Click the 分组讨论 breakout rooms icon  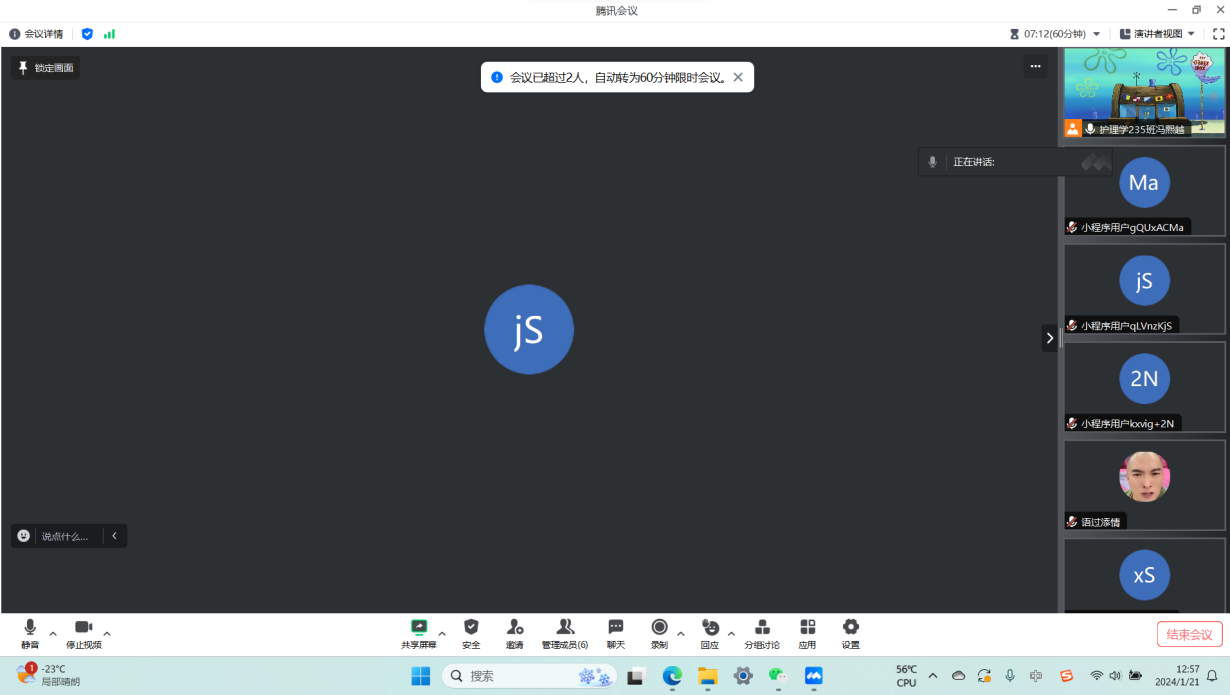coord(762,628)
